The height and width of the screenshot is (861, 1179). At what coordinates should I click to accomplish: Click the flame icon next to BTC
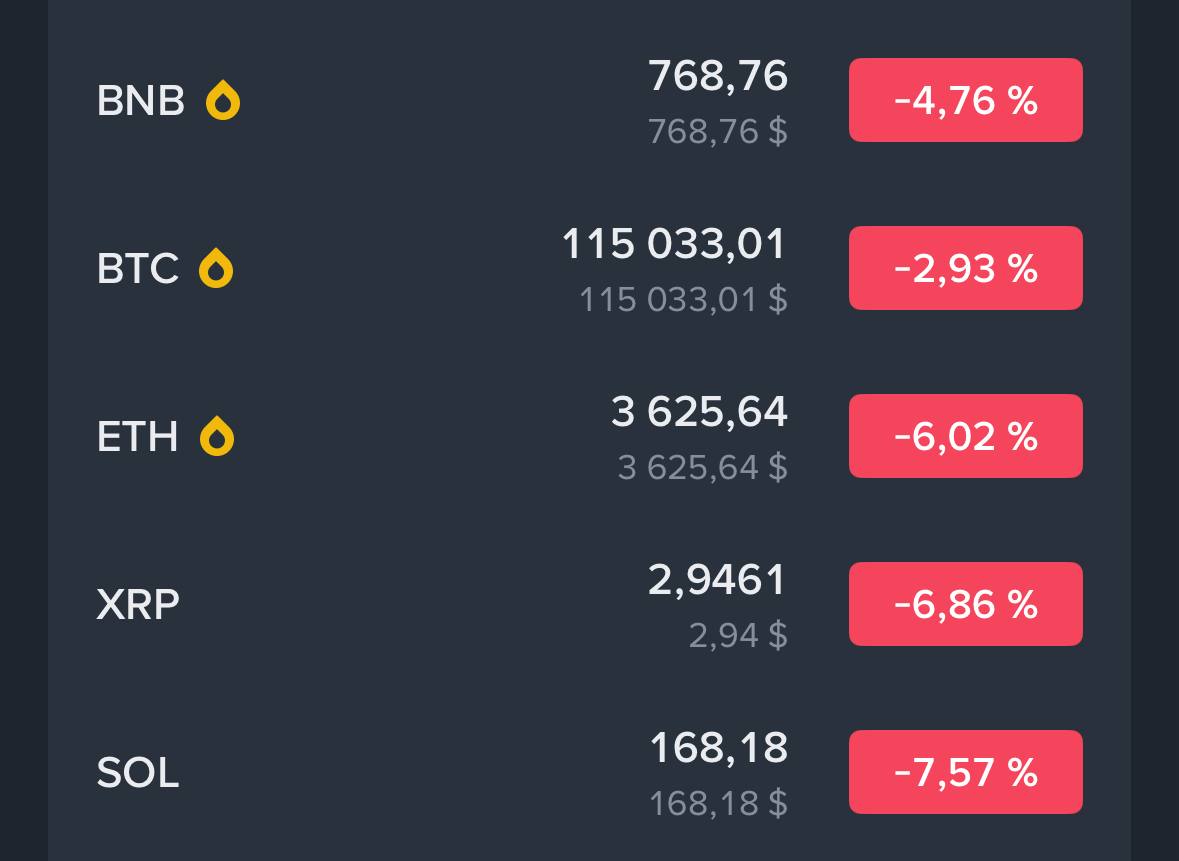(216, 268)
